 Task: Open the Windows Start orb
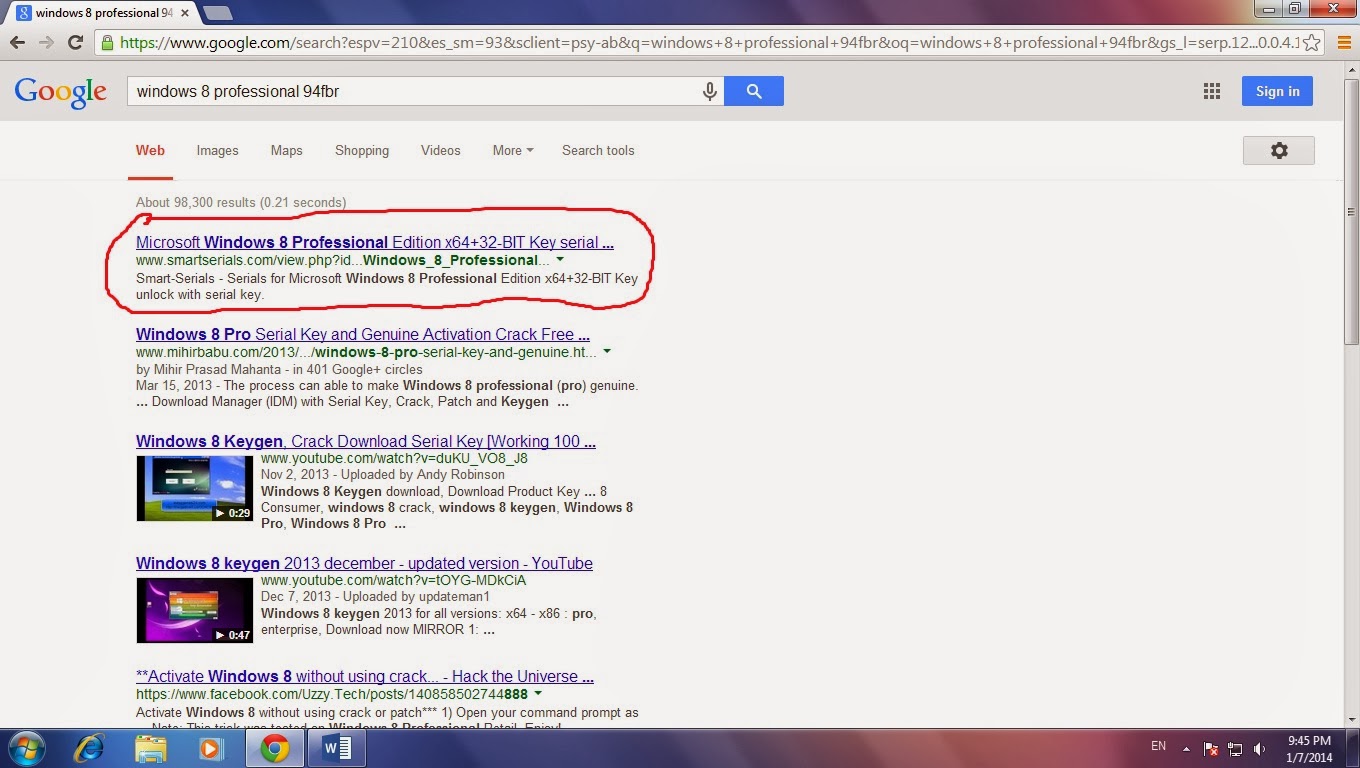coord(26,747)
